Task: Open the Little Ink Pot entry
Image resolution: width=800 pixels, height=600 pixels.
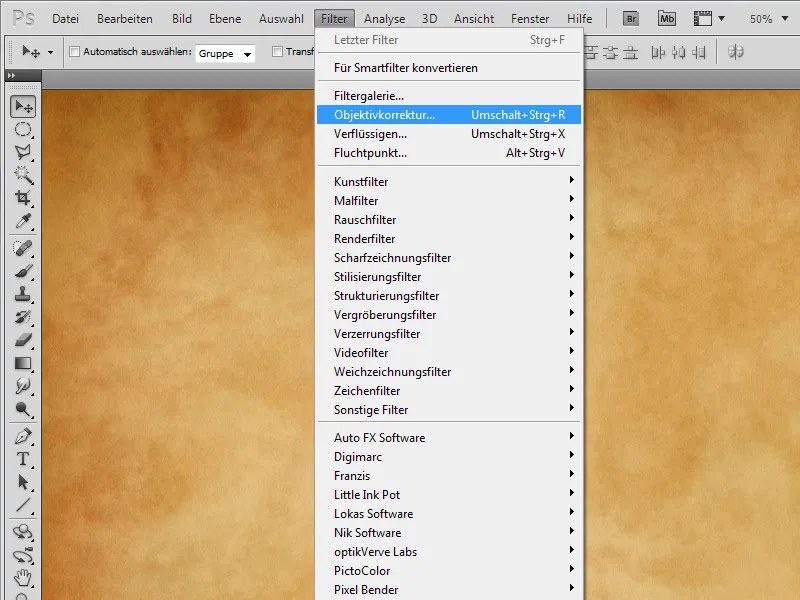Action: [x=448, y=494]
